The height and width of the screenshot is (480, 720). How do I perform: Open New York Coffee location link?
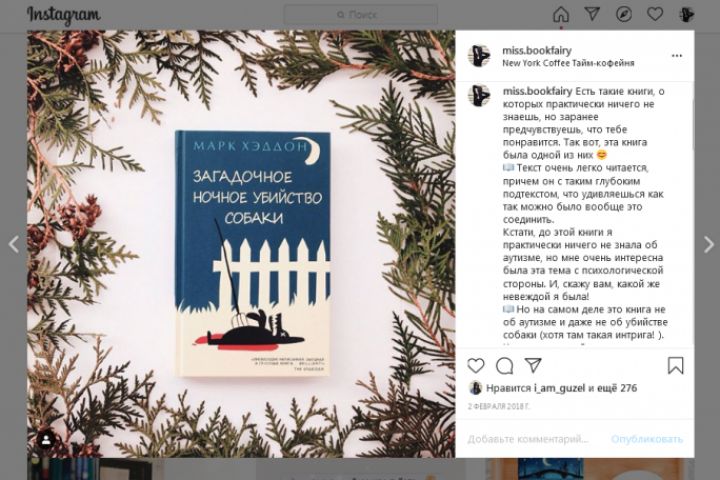568,63
